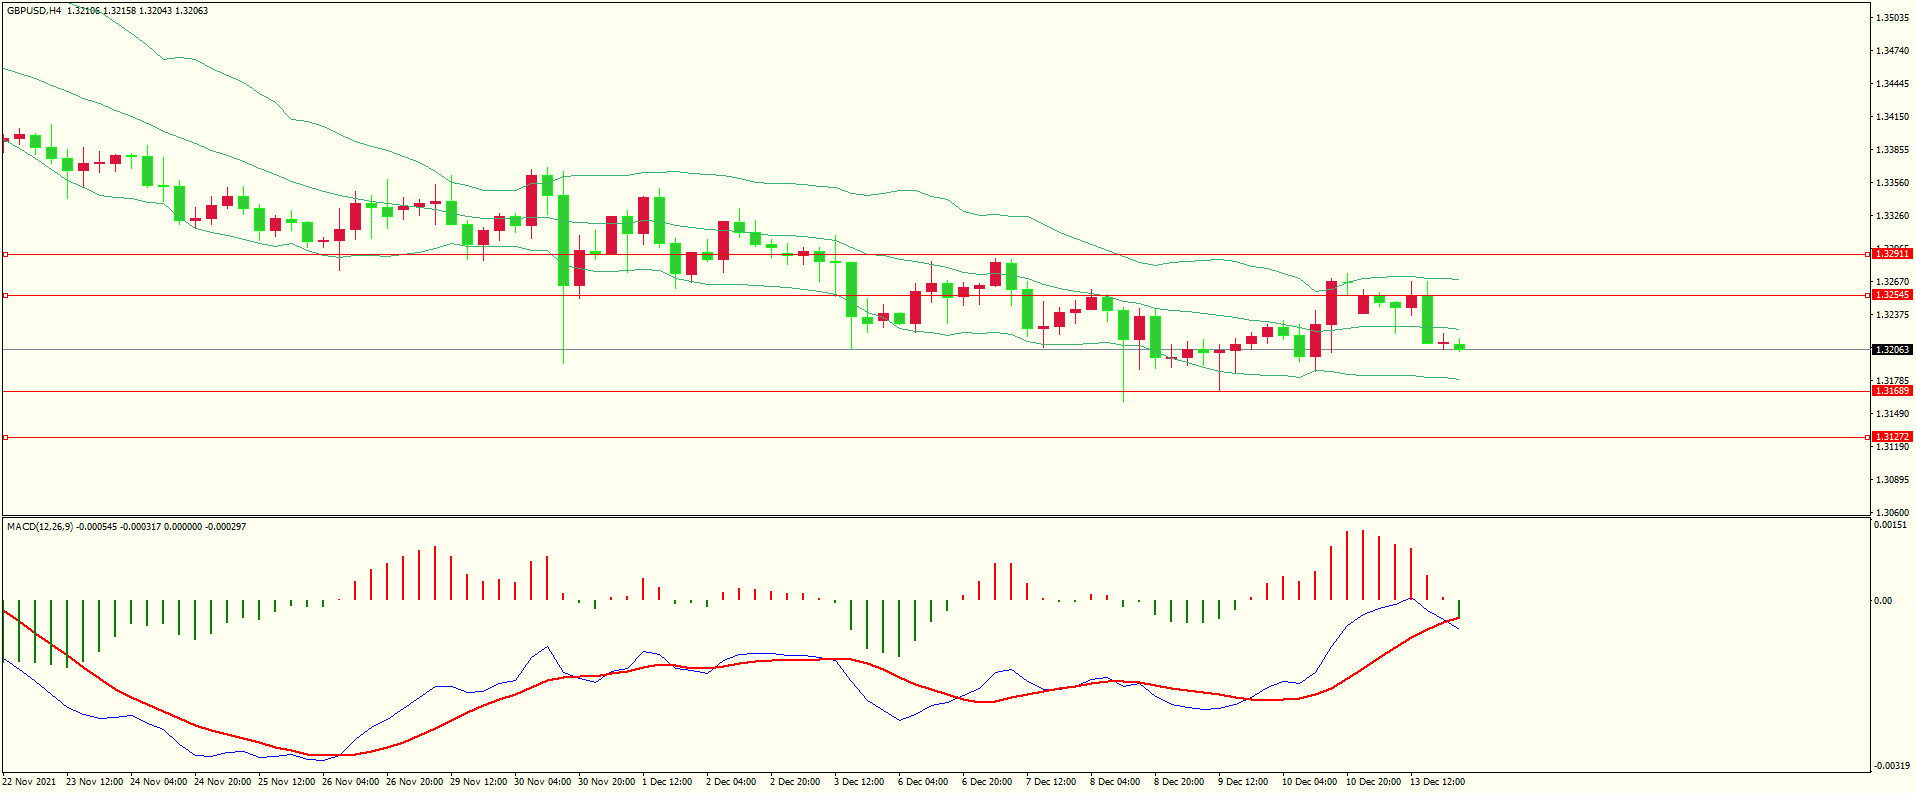Select right handle of the 1.32545 line

click(1868, 295)
